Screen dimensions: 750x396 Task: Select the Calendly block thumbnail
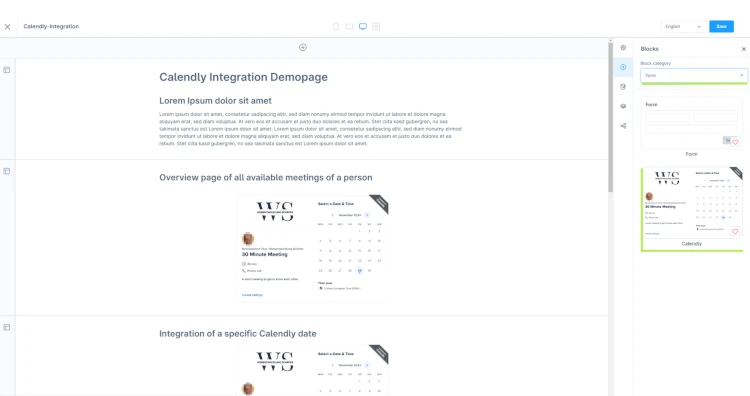tap(691, 203)
